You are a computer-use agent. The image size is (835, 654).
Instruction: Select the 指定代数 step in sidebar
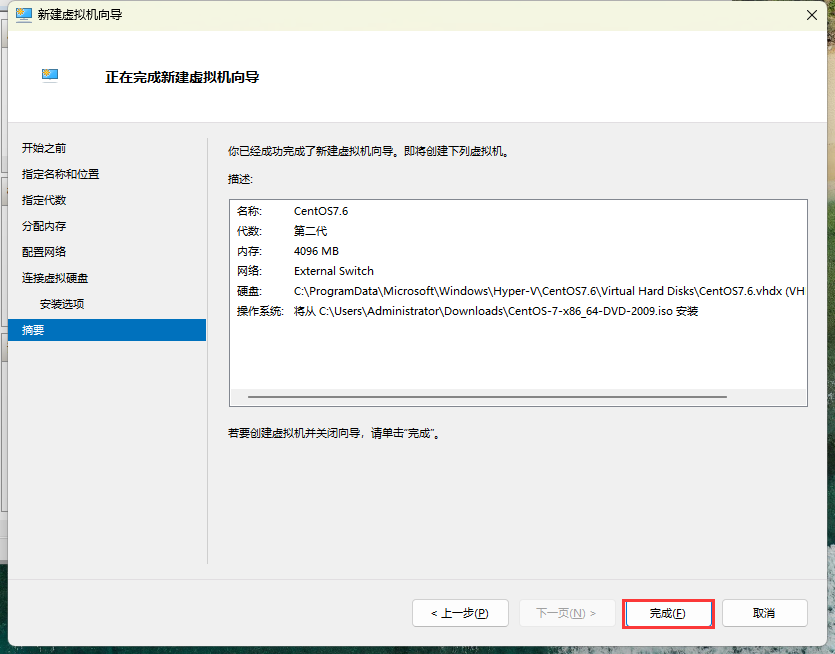[x=44, y=200]
